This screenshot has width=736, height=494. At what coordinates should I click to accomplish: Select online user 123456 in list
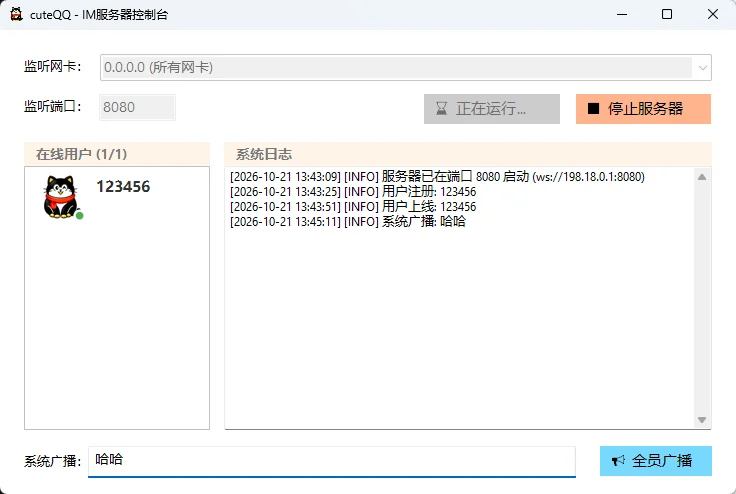[117, 197]
